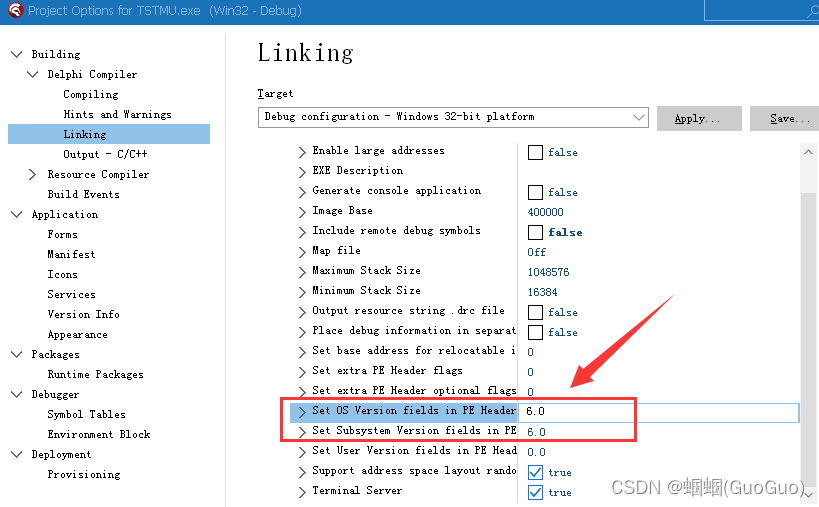Expand Set OS Version fields option
819x507 pixels.
coord(302,412)
